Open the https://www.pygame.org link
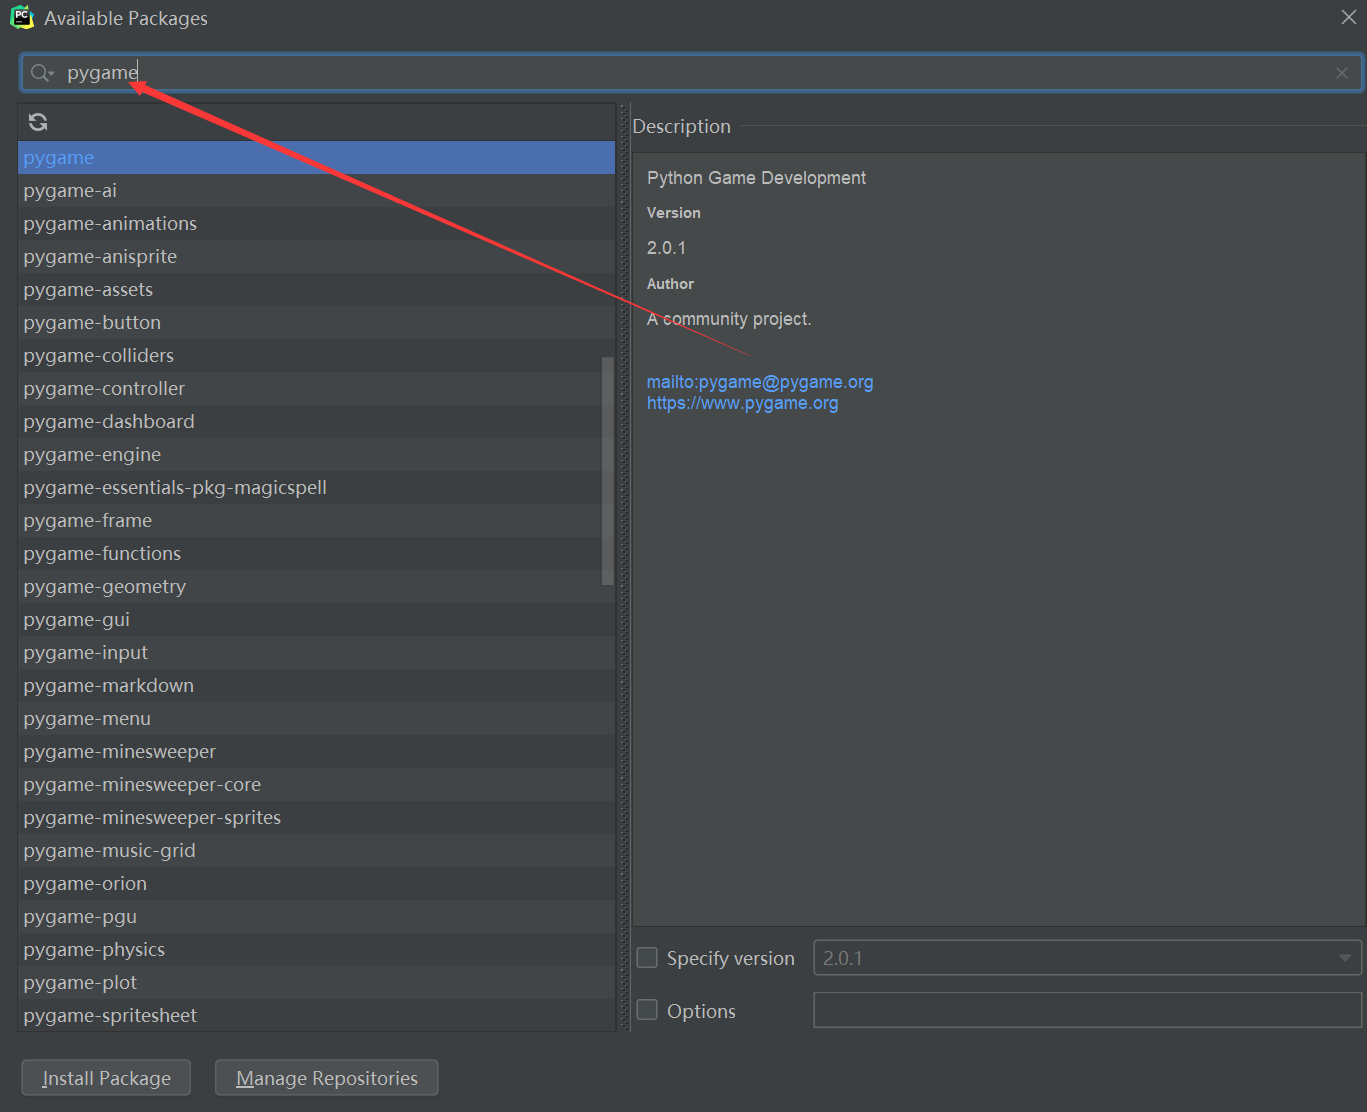 pyautogui.click(x=742, y=403)
